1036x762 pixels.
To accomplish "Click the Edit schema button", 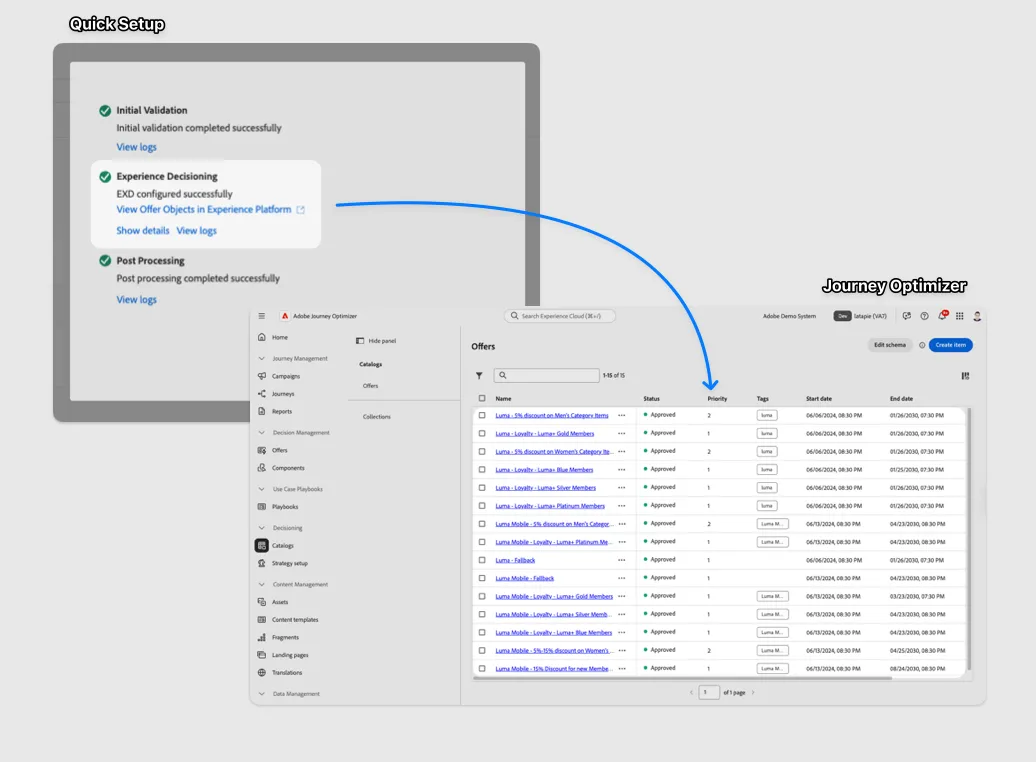I will pos(889,345).
